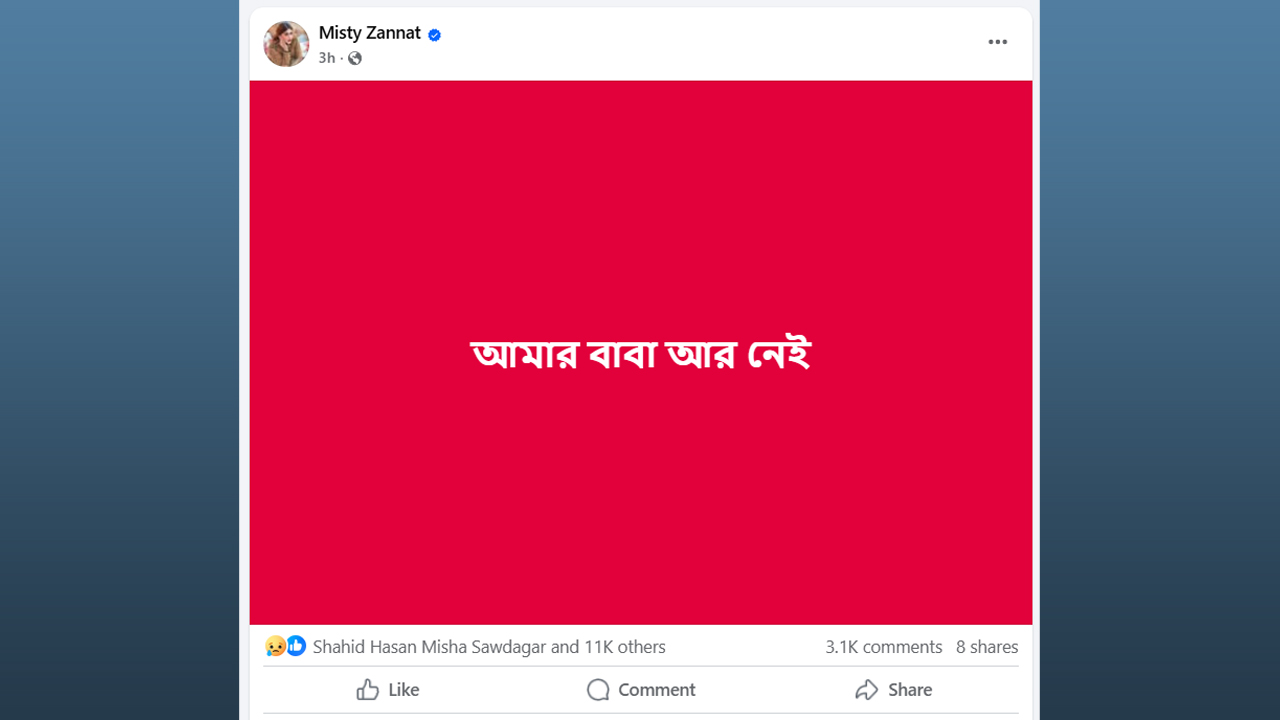
Task: Click the white Bengali text in post
Action: (640, 355)
